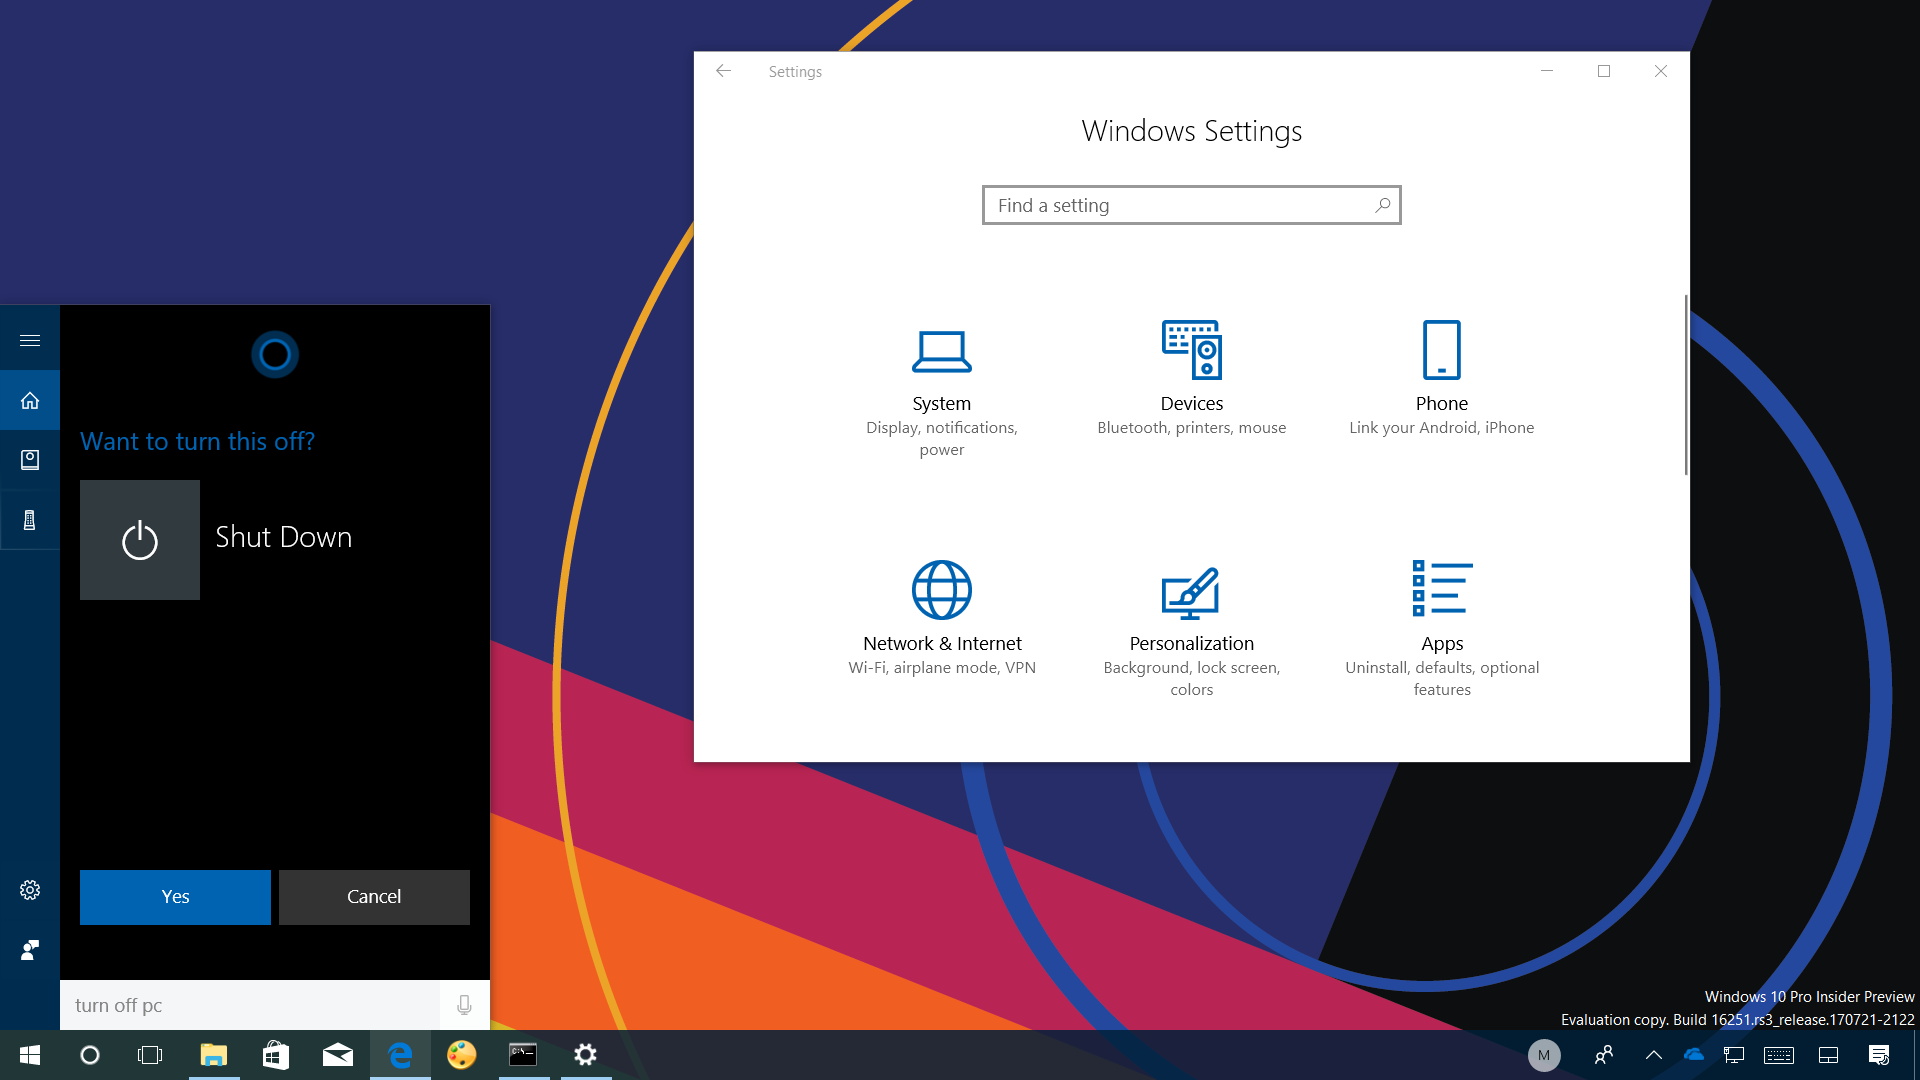Open the People tray icon
This screenshot has width=1920, height=1080.
[1604, 1055]
